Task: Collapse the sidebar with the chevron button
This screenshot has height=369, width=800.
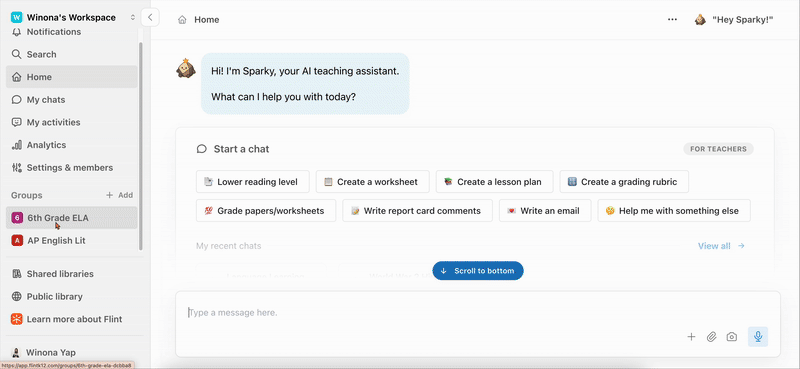Action: 150,17
